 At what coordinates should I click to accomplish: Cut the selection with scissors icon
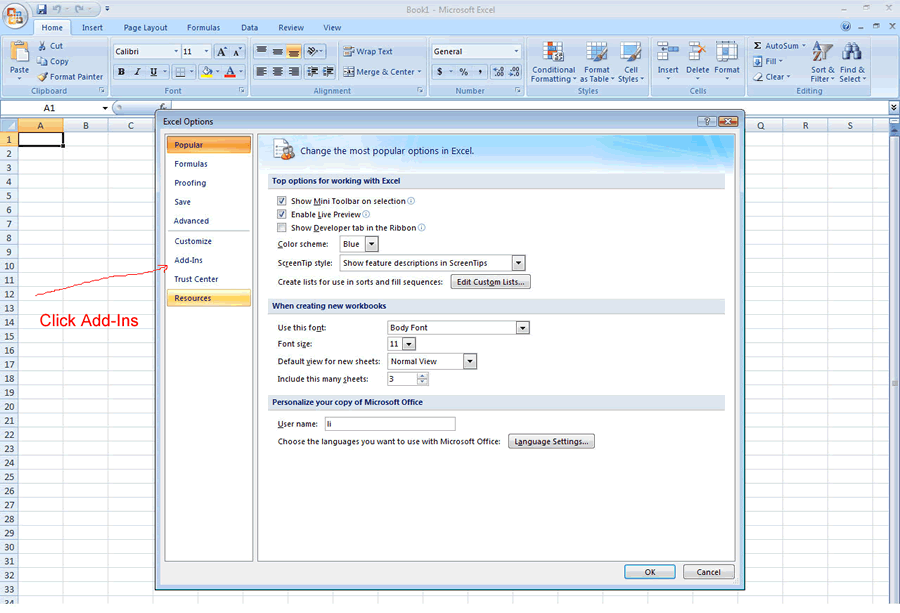pos(42,46)
